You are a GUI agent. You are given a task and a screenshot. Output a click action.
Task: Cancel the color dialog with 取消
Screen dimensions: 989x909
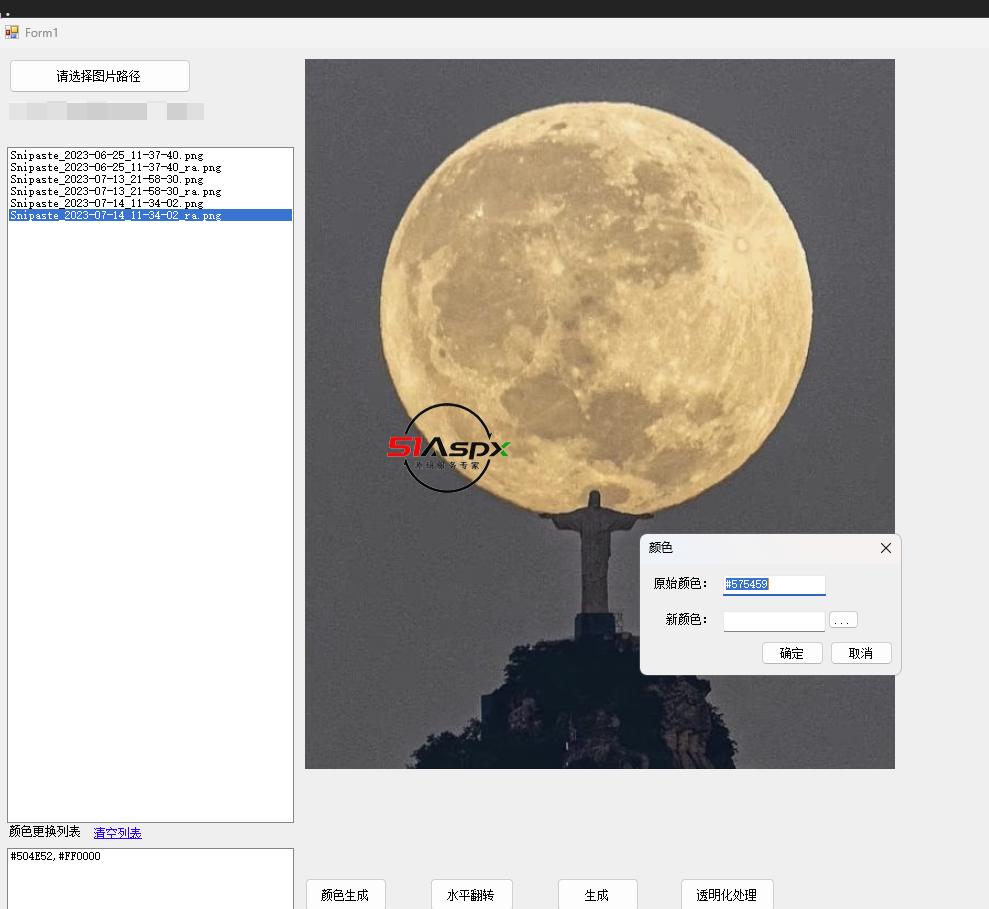click(860, 653)
